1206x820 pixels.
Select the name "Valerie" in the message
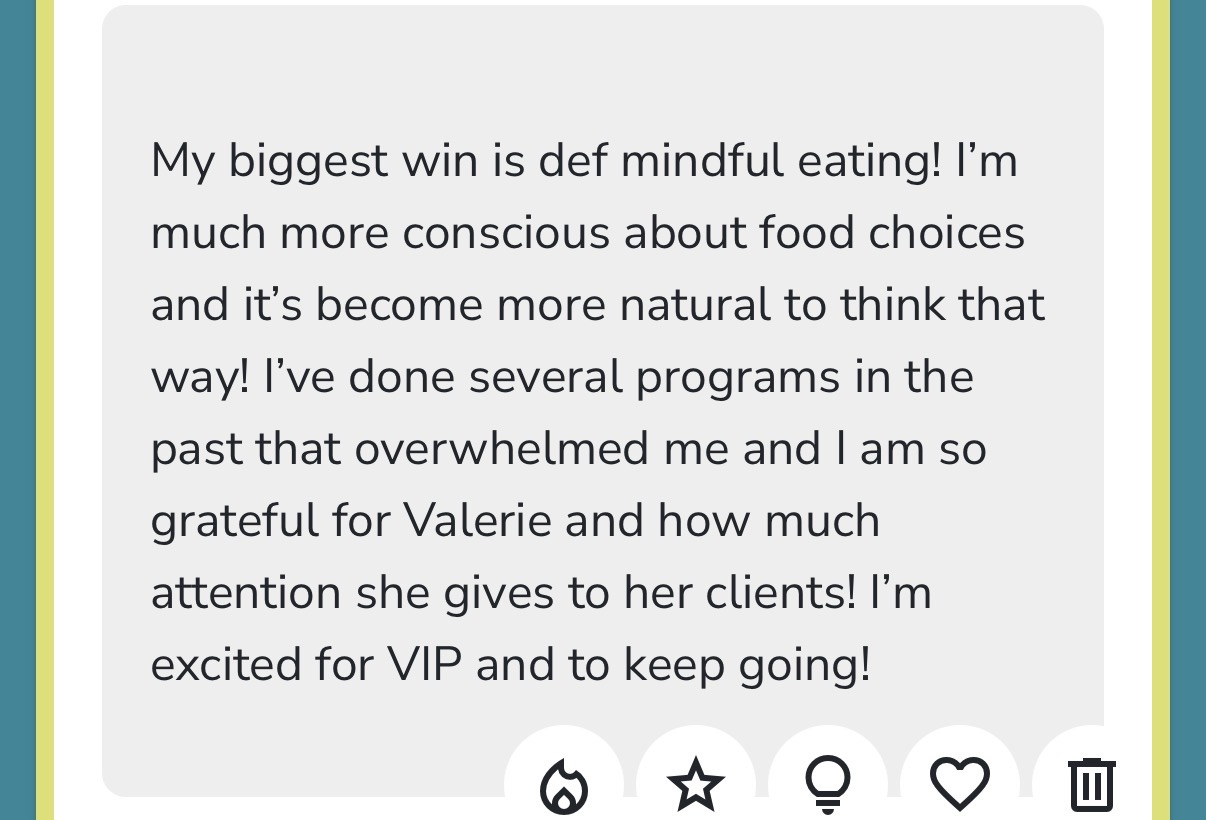click(x=479, y=521)
